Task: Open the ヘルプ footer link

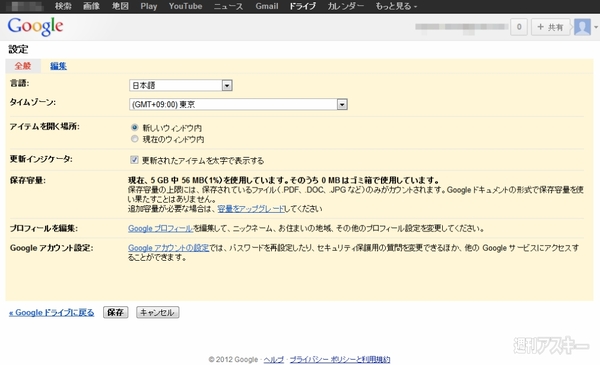Action: (274, 360)
